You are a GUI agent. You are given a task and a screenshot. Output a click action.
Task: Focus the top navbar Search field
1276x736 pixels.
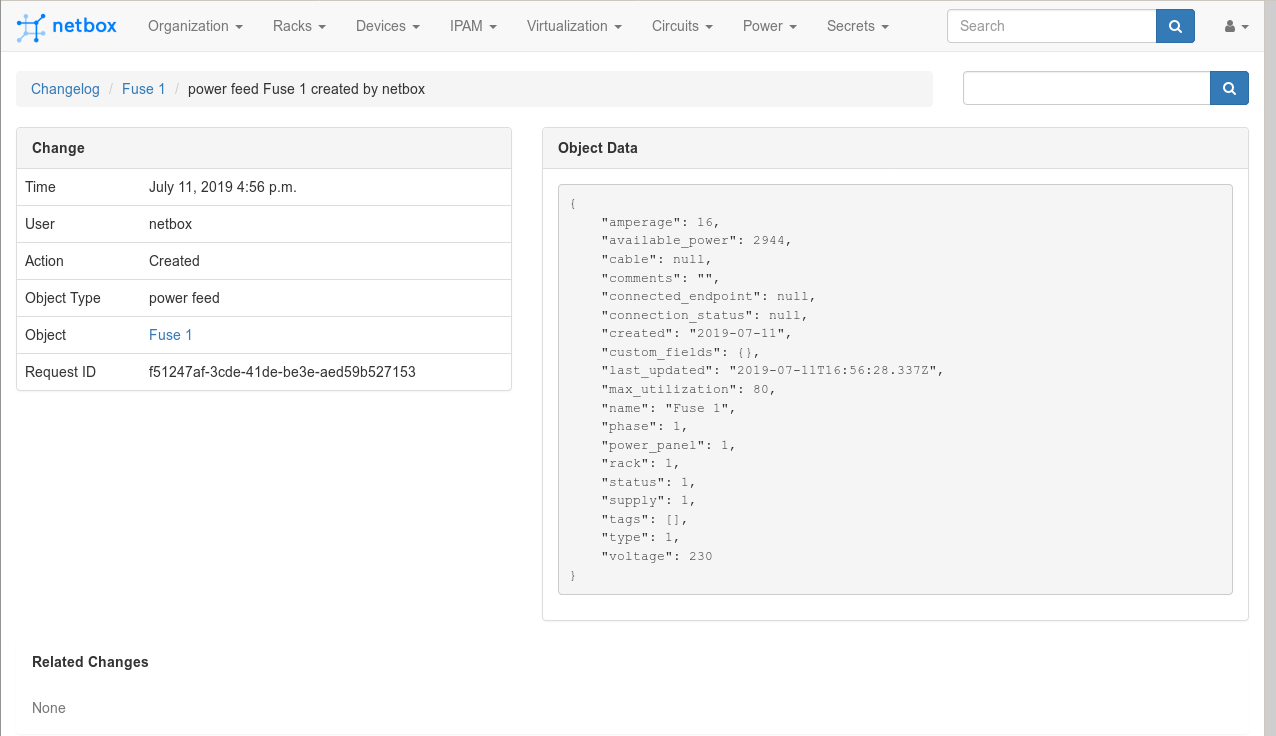pos(1052,26)
